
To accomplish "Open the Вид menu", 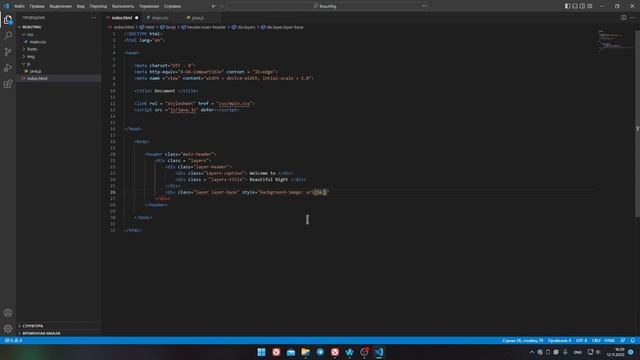I will click(x=80, y=6).
